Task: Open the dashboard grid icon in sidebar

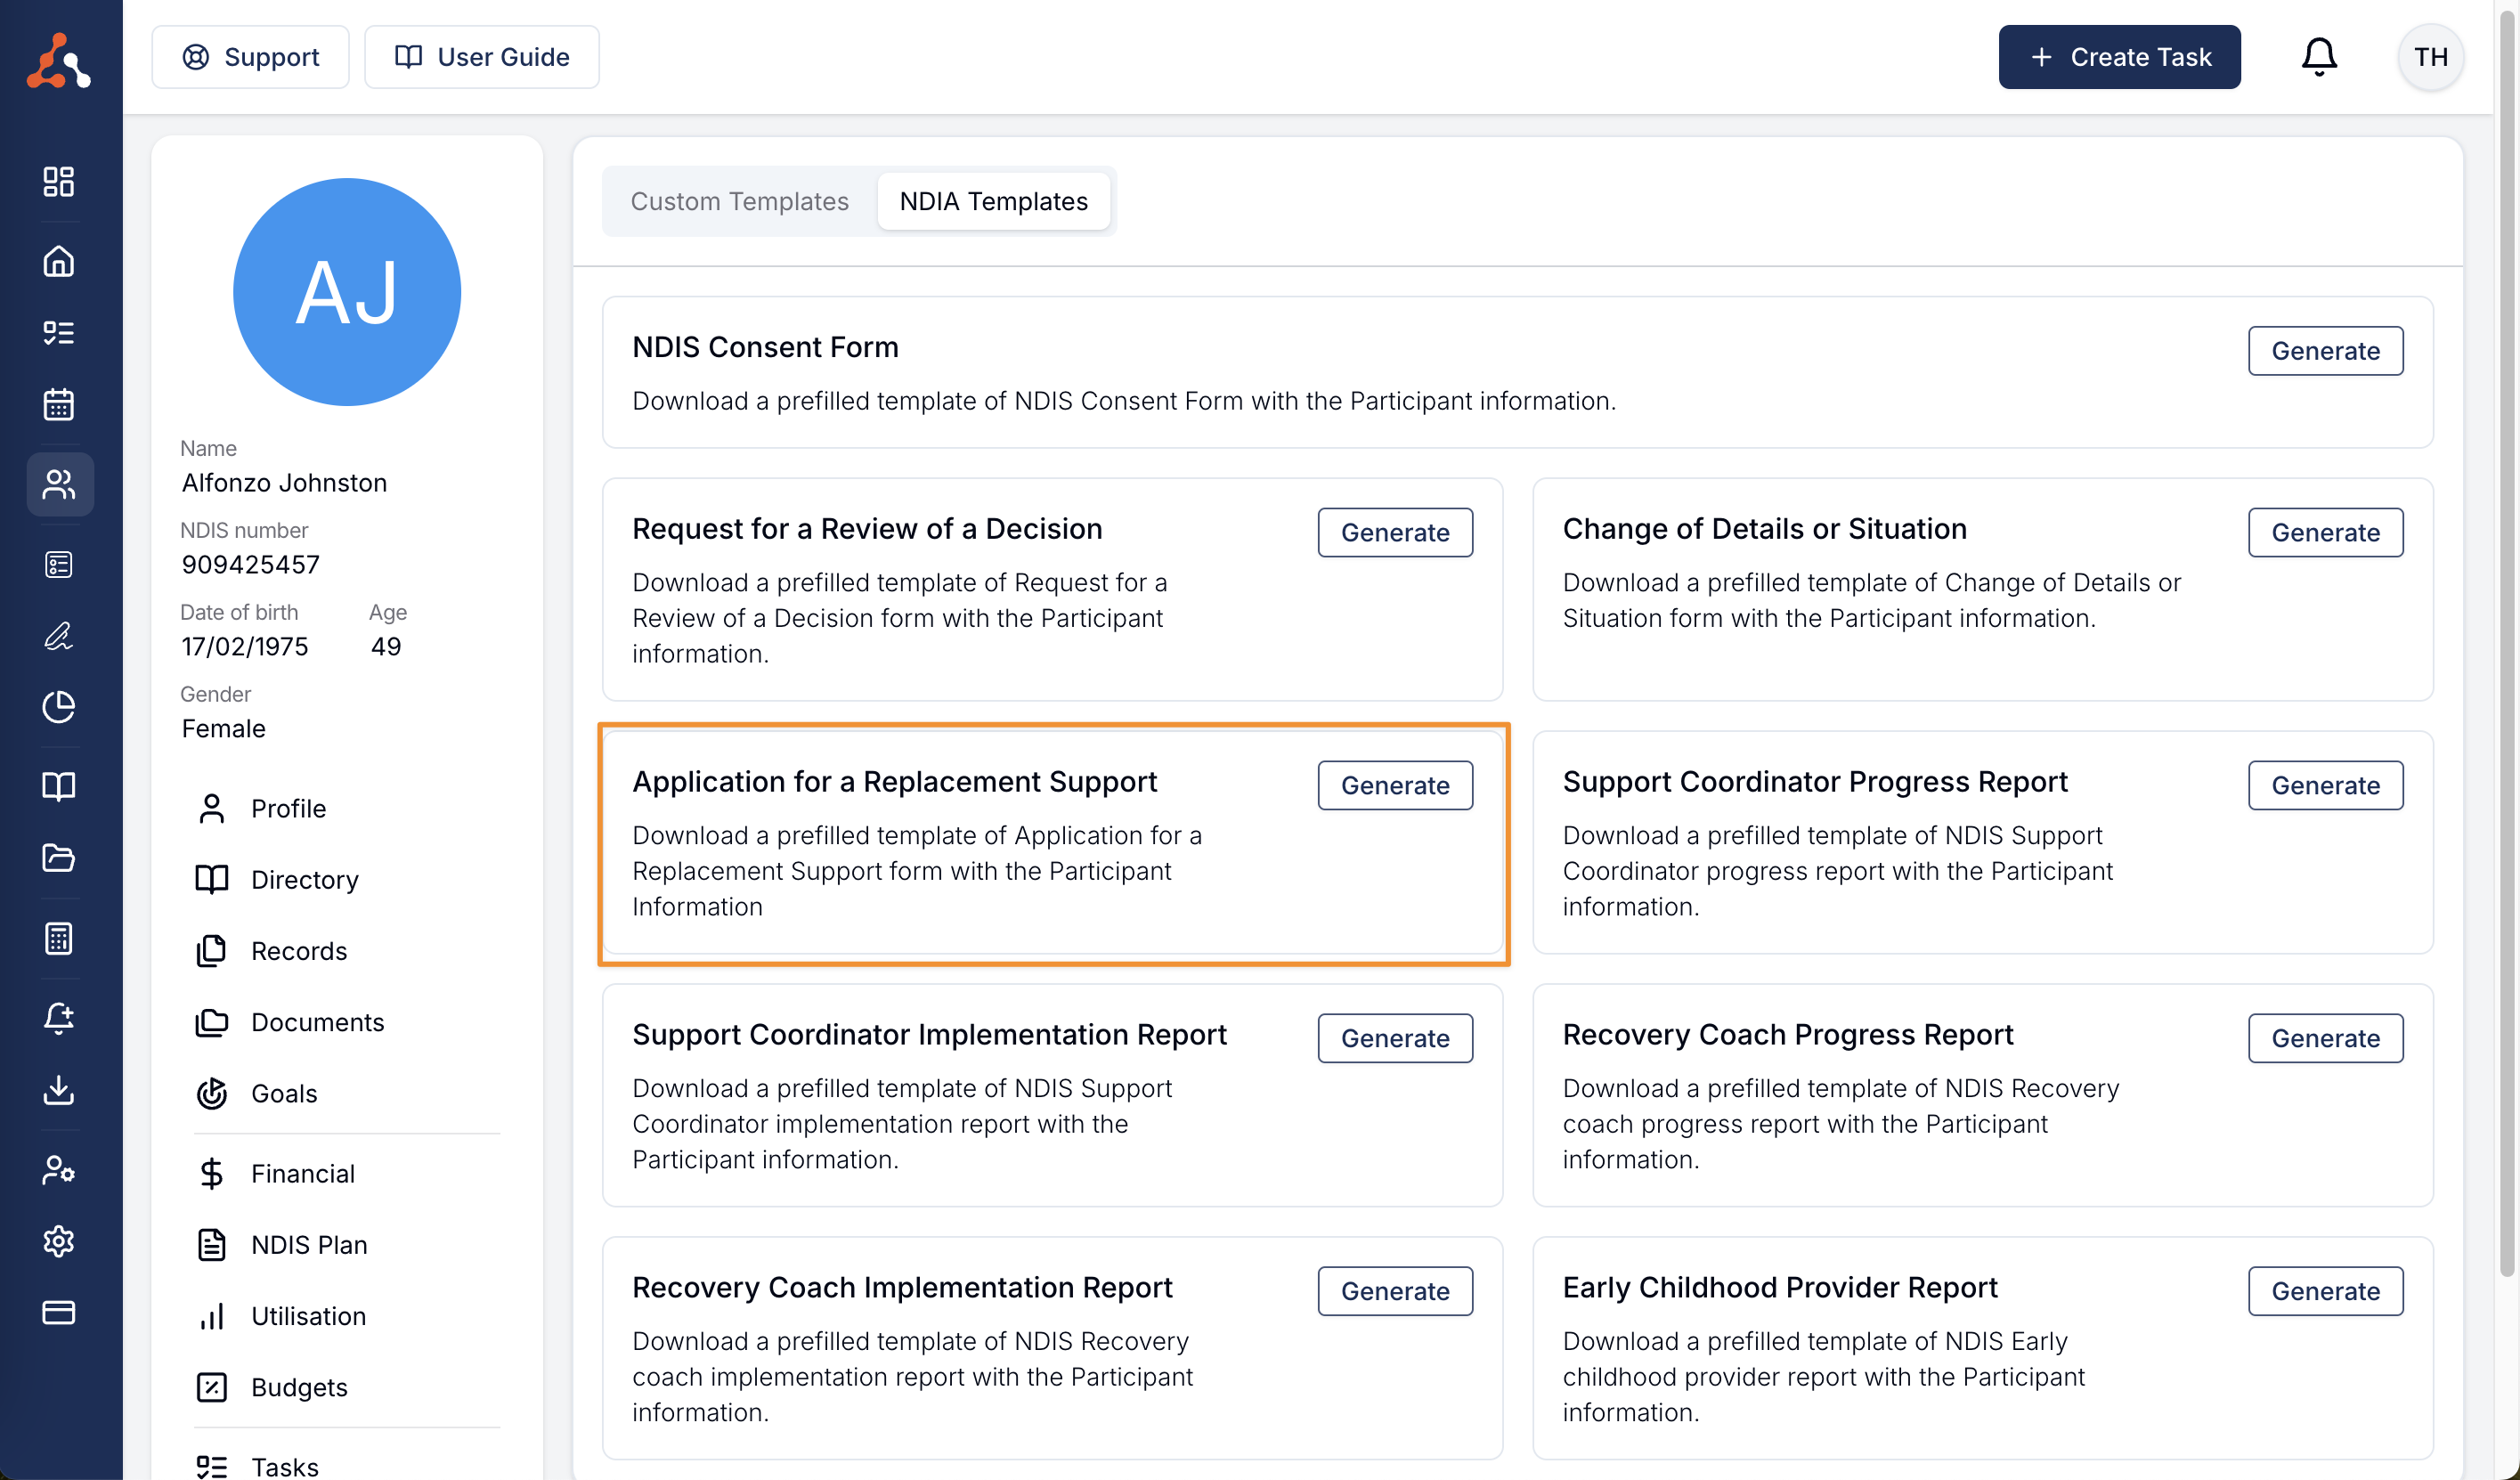Action: (x=59, y=181)
